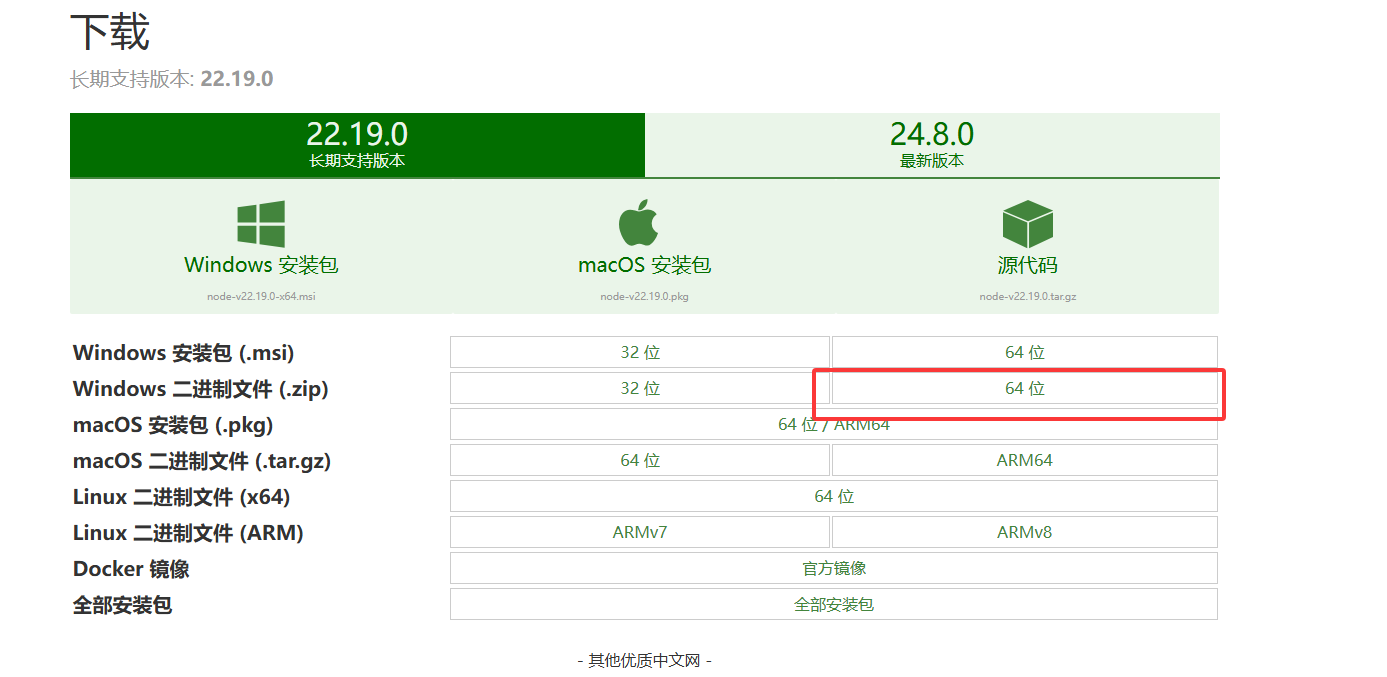This screenshot has height=677, width=1387.
Task: Download 64-bit Windows .msi installer
Action: 1024,352
